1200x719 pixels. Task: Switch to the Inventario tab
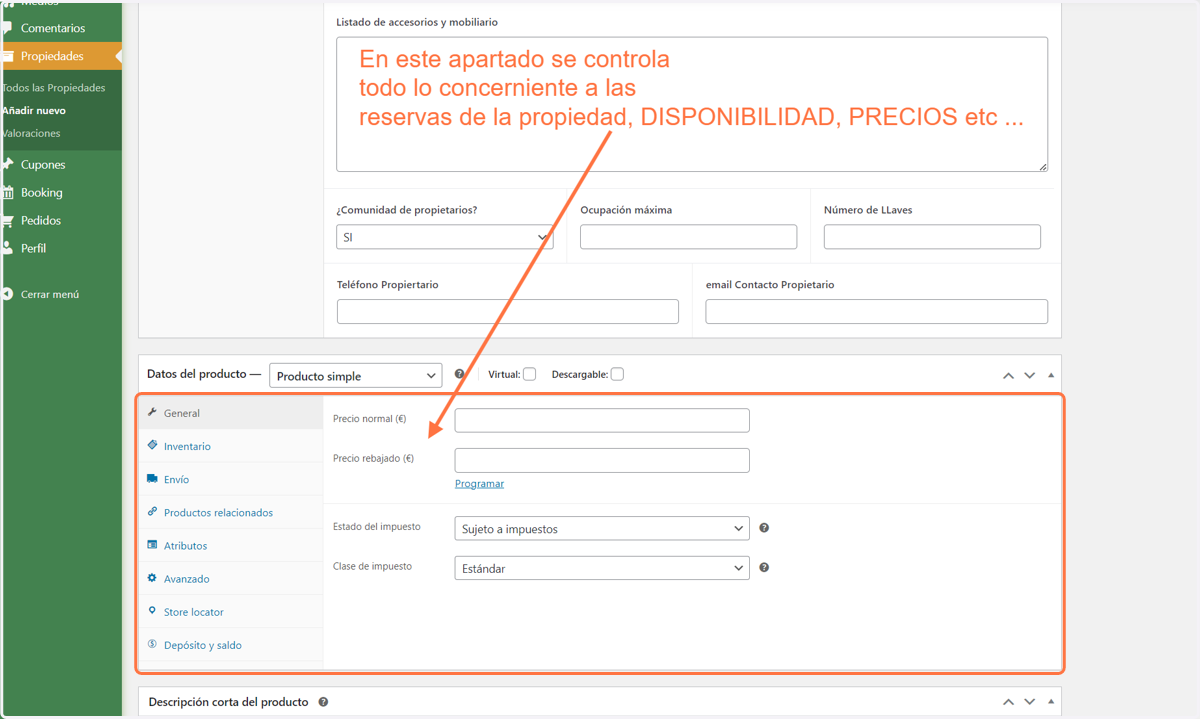pos(231,446)
